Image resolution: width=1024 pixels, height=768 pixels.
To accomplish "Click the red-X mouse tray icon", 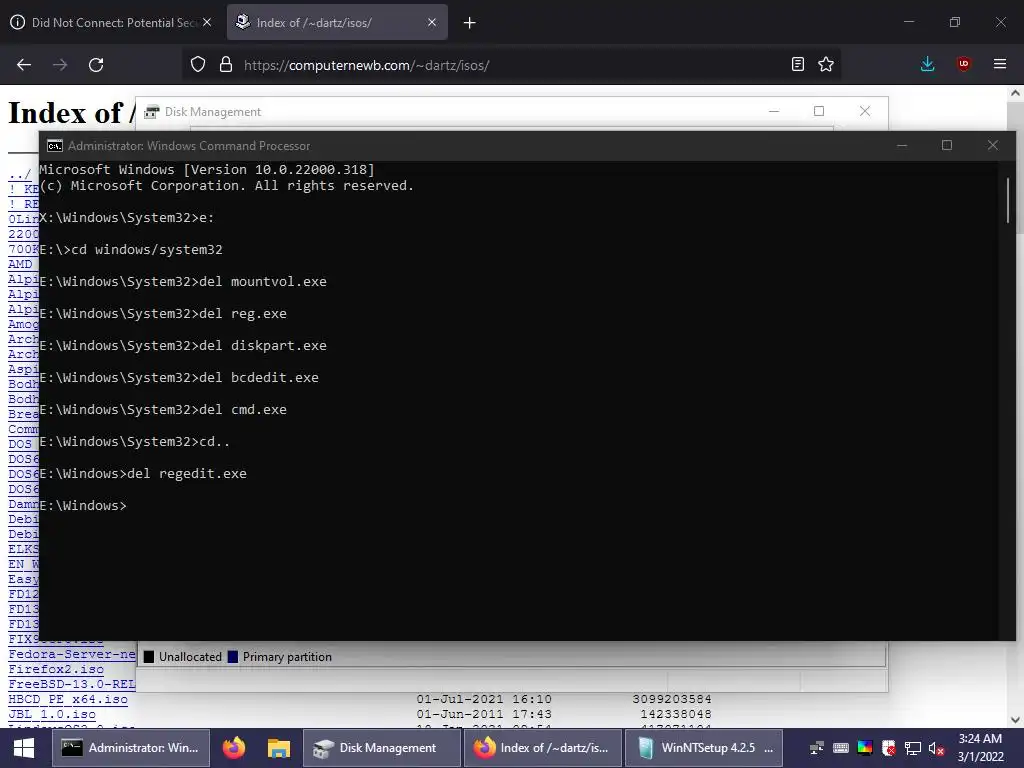I will (x=889, y=748).
